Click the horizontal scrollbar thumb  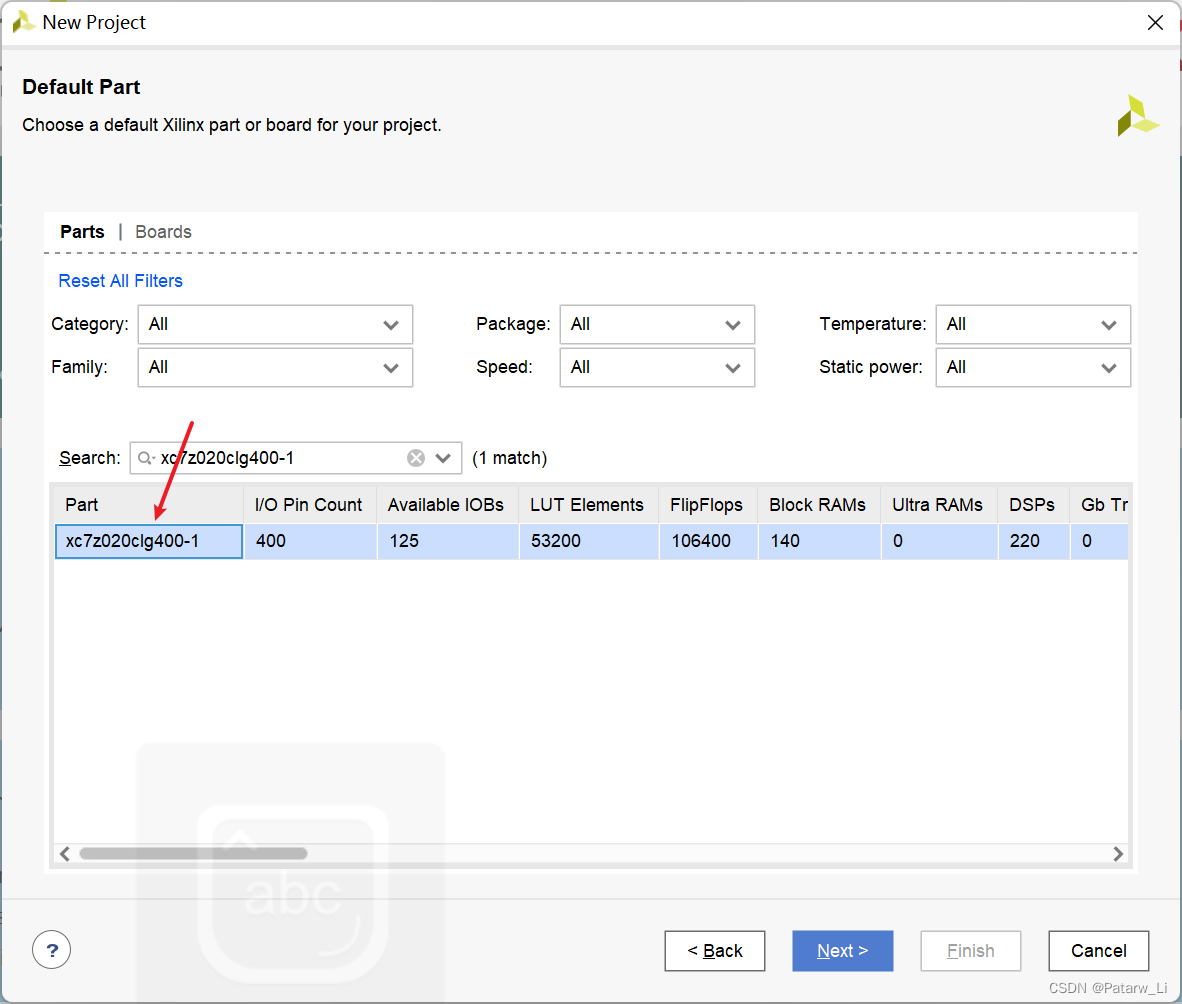(x=194, y=853)
